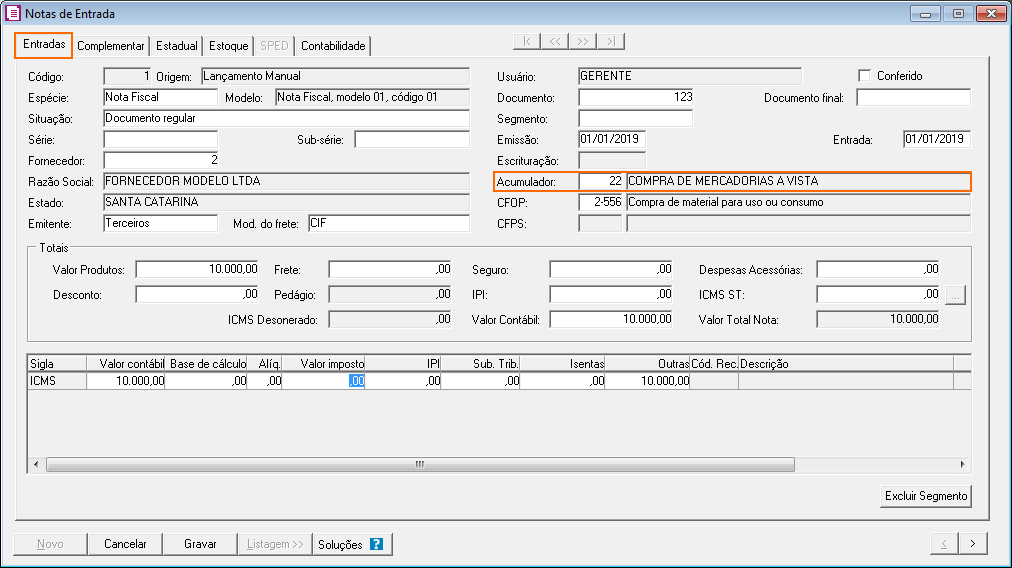Click the CFOP code field 2-556
The image size is (1012, 568).
click(601, 203)
